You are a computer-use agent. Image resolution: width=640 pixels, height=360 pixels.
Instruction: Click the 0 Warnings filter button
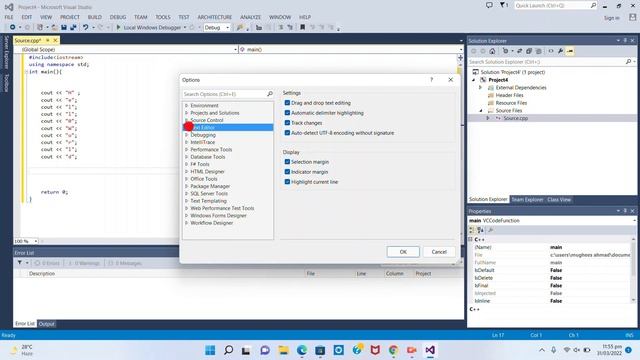83,263
